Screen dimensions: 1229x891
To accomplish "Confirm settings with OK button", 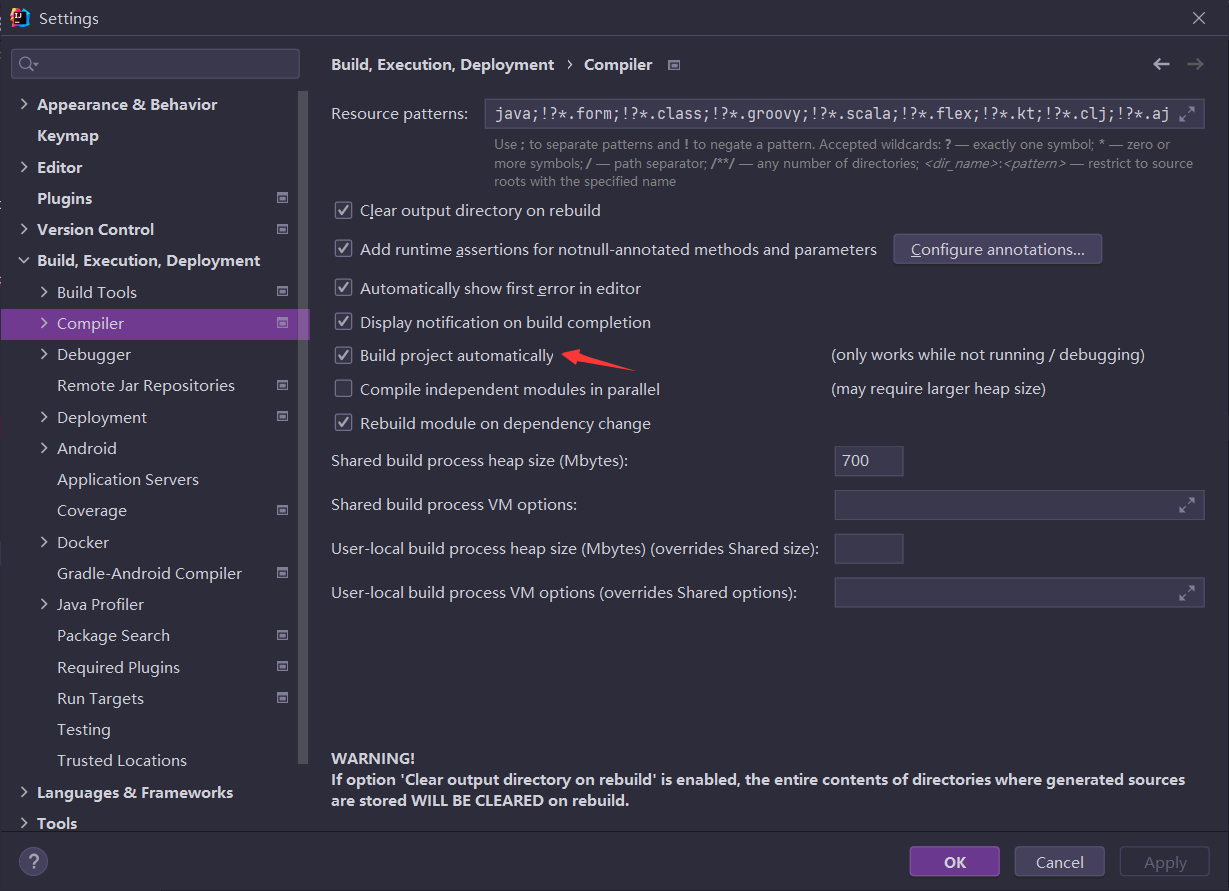I will [x=955, y=862].
